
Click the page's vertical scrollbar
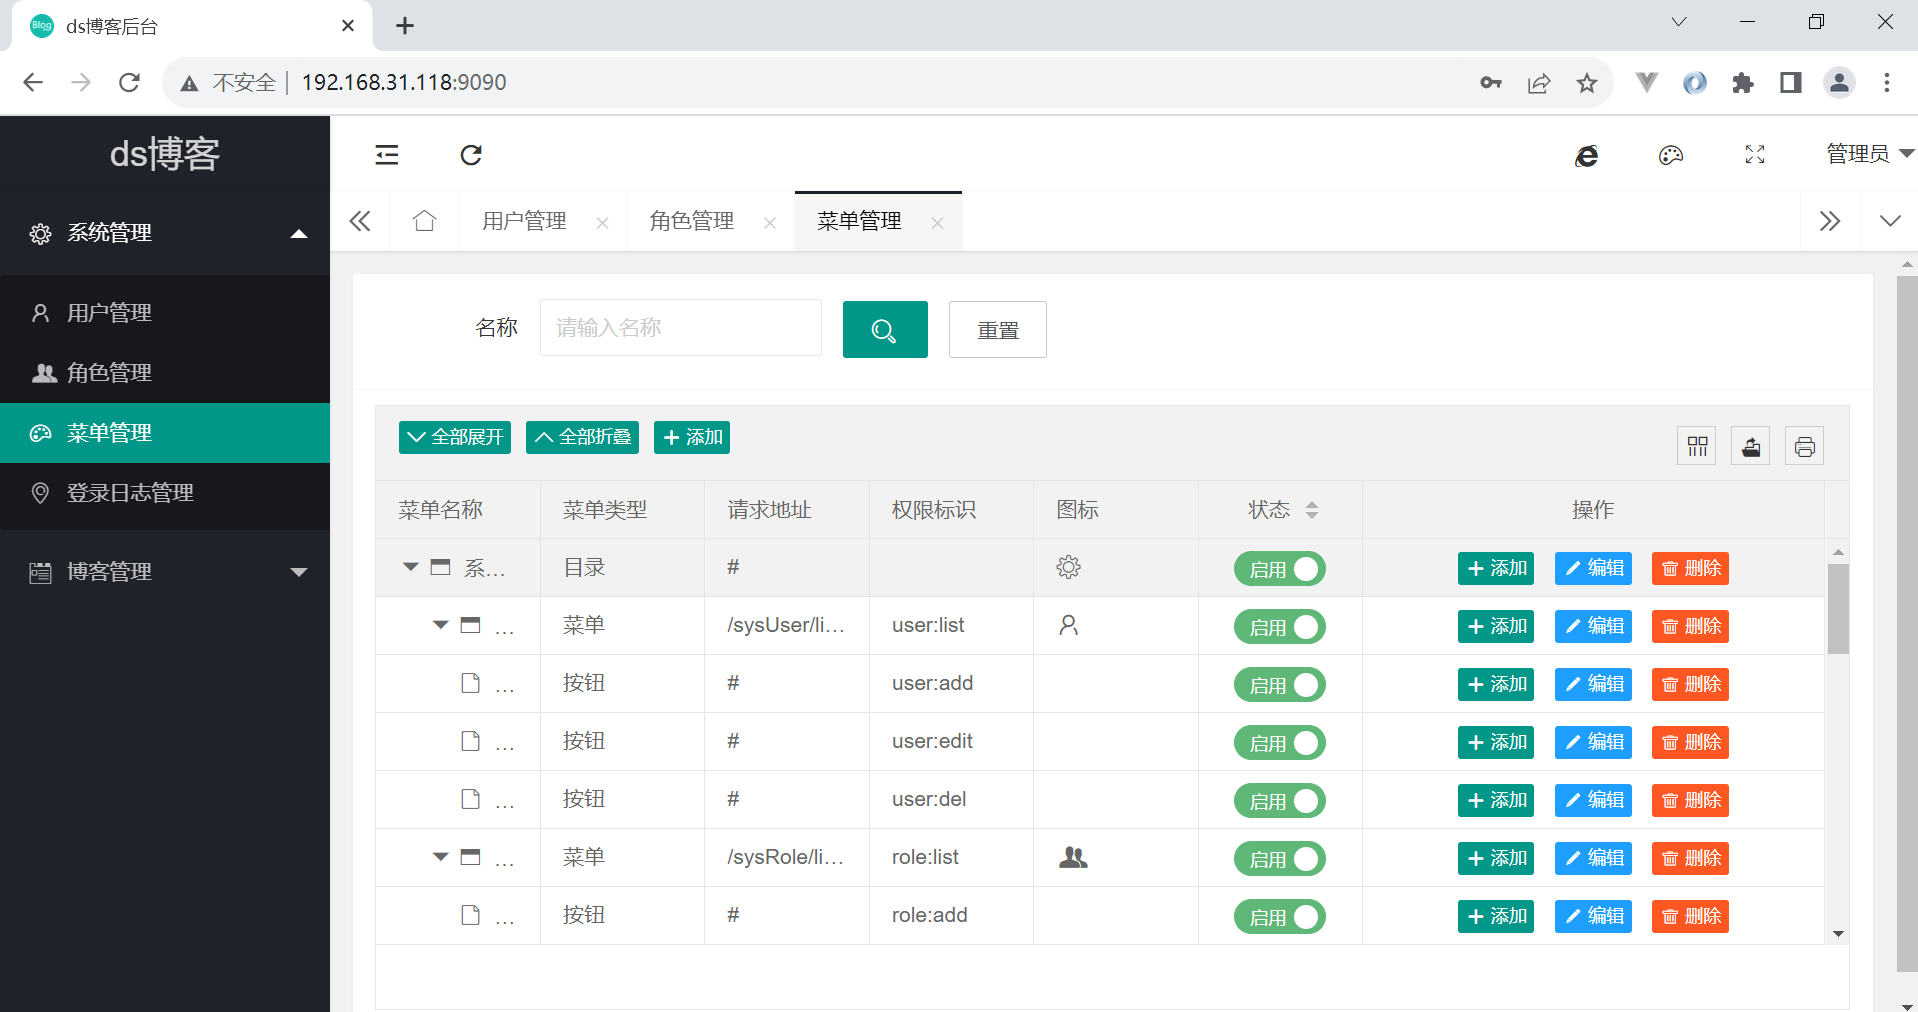point(1907,624)
